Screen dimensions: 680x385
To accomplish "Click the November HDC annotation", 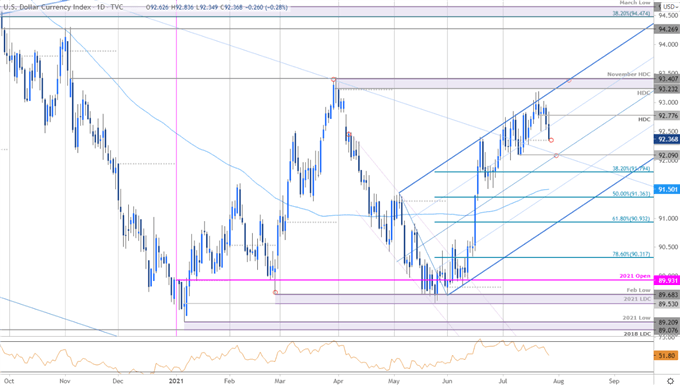I will pyautogui.click(x=629, y=75).
